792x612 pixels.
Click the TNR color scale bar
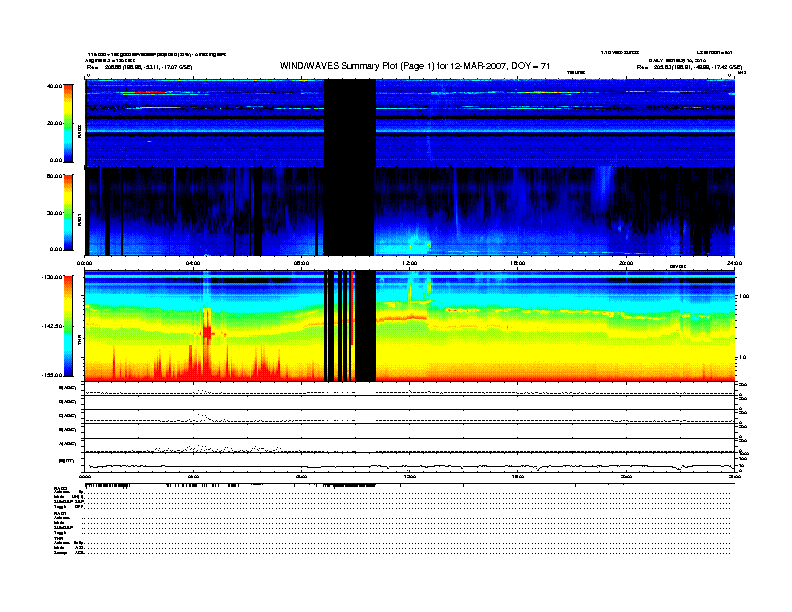(x=68, y=326)
